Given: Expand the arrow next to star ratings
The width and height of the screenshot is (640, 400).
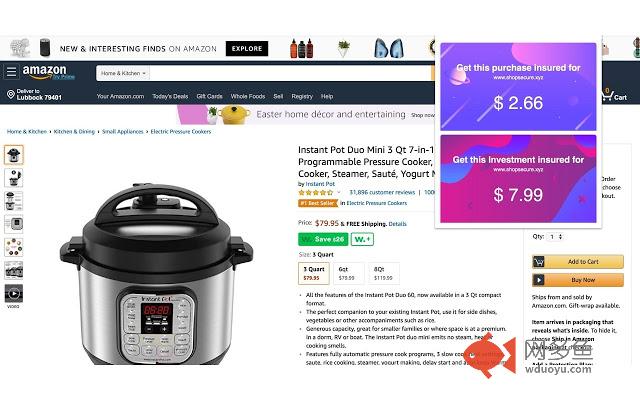Looking at the screenshot, I should click(339, 192).
